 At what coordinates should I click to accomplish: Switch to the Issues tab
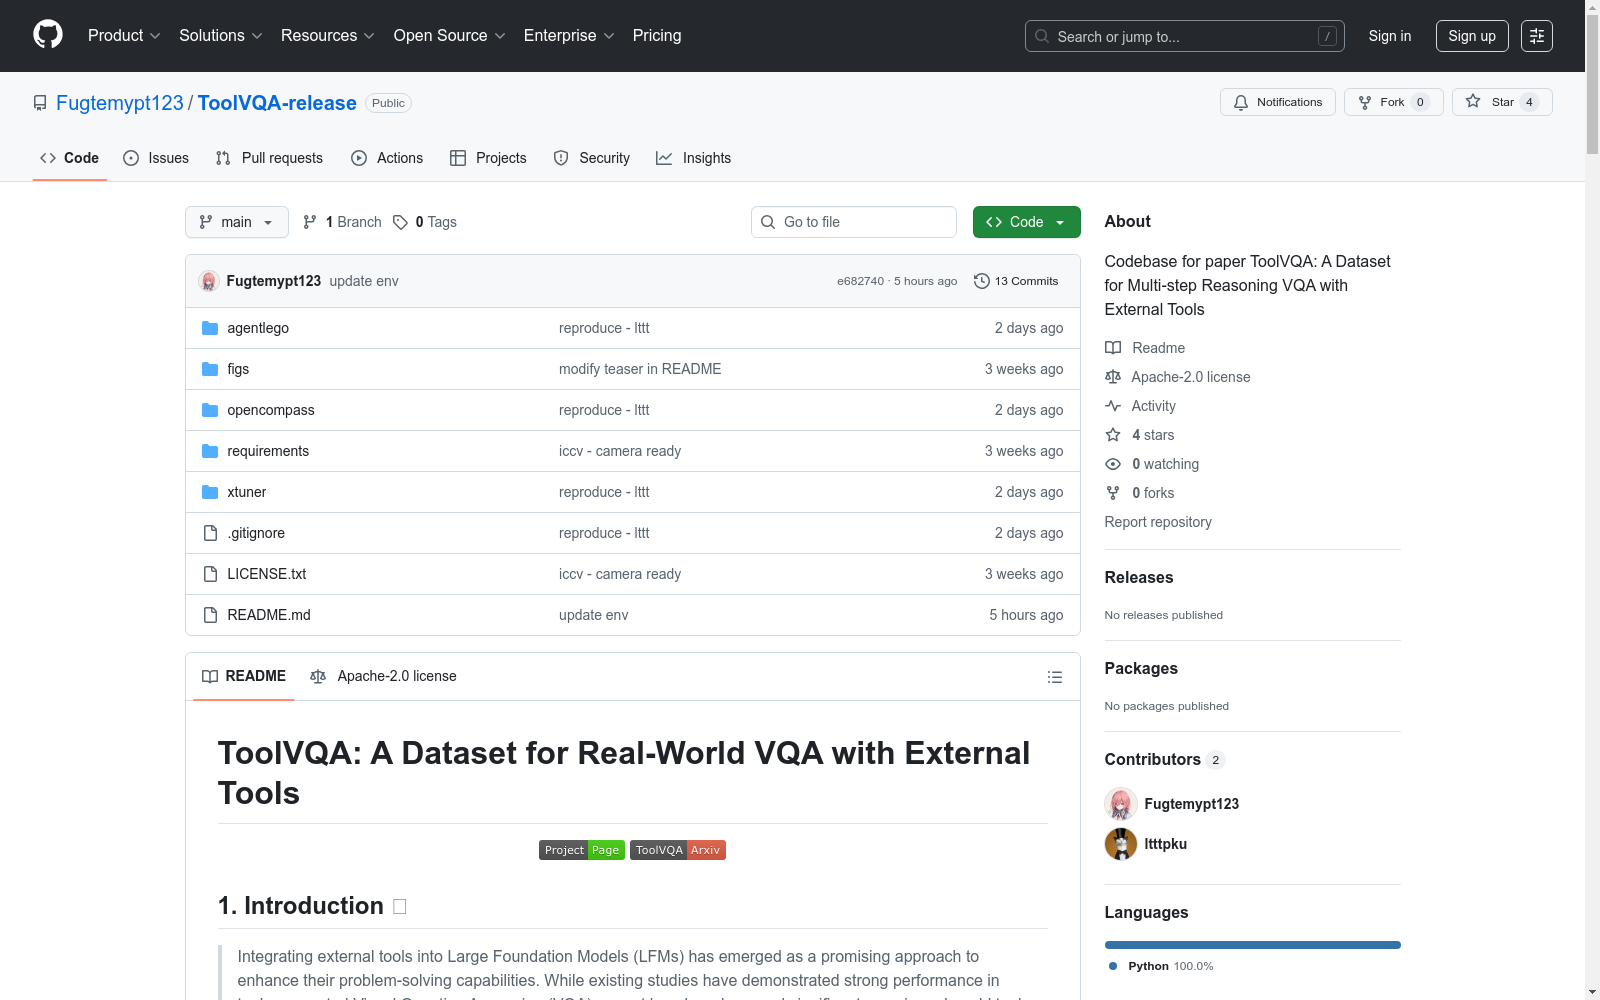[156, 158]
